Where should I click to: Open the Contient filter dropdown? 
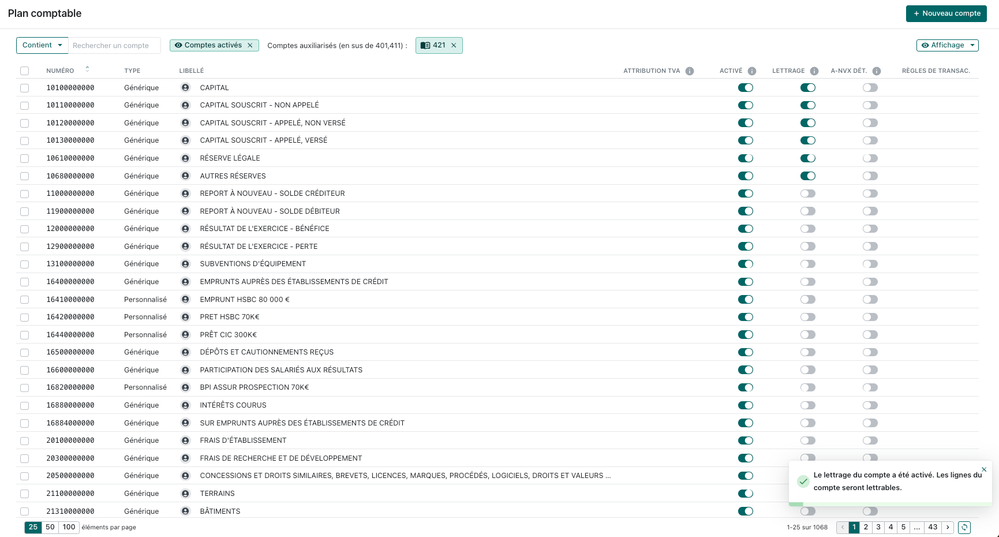click(42, 45)
